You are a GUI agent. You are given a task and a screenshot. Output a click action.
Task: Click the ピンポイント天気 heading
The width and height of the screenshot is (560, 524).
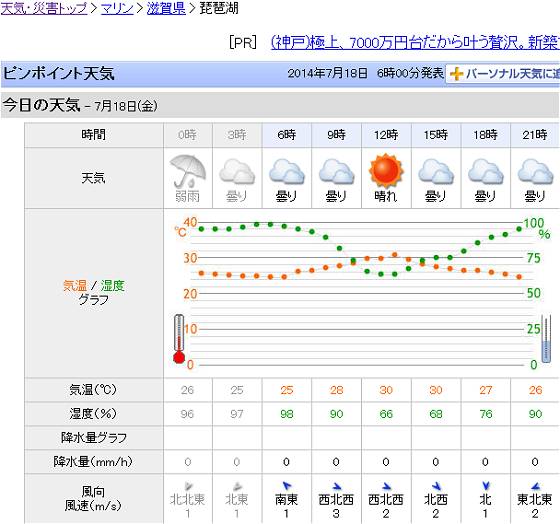pos(59,74)
